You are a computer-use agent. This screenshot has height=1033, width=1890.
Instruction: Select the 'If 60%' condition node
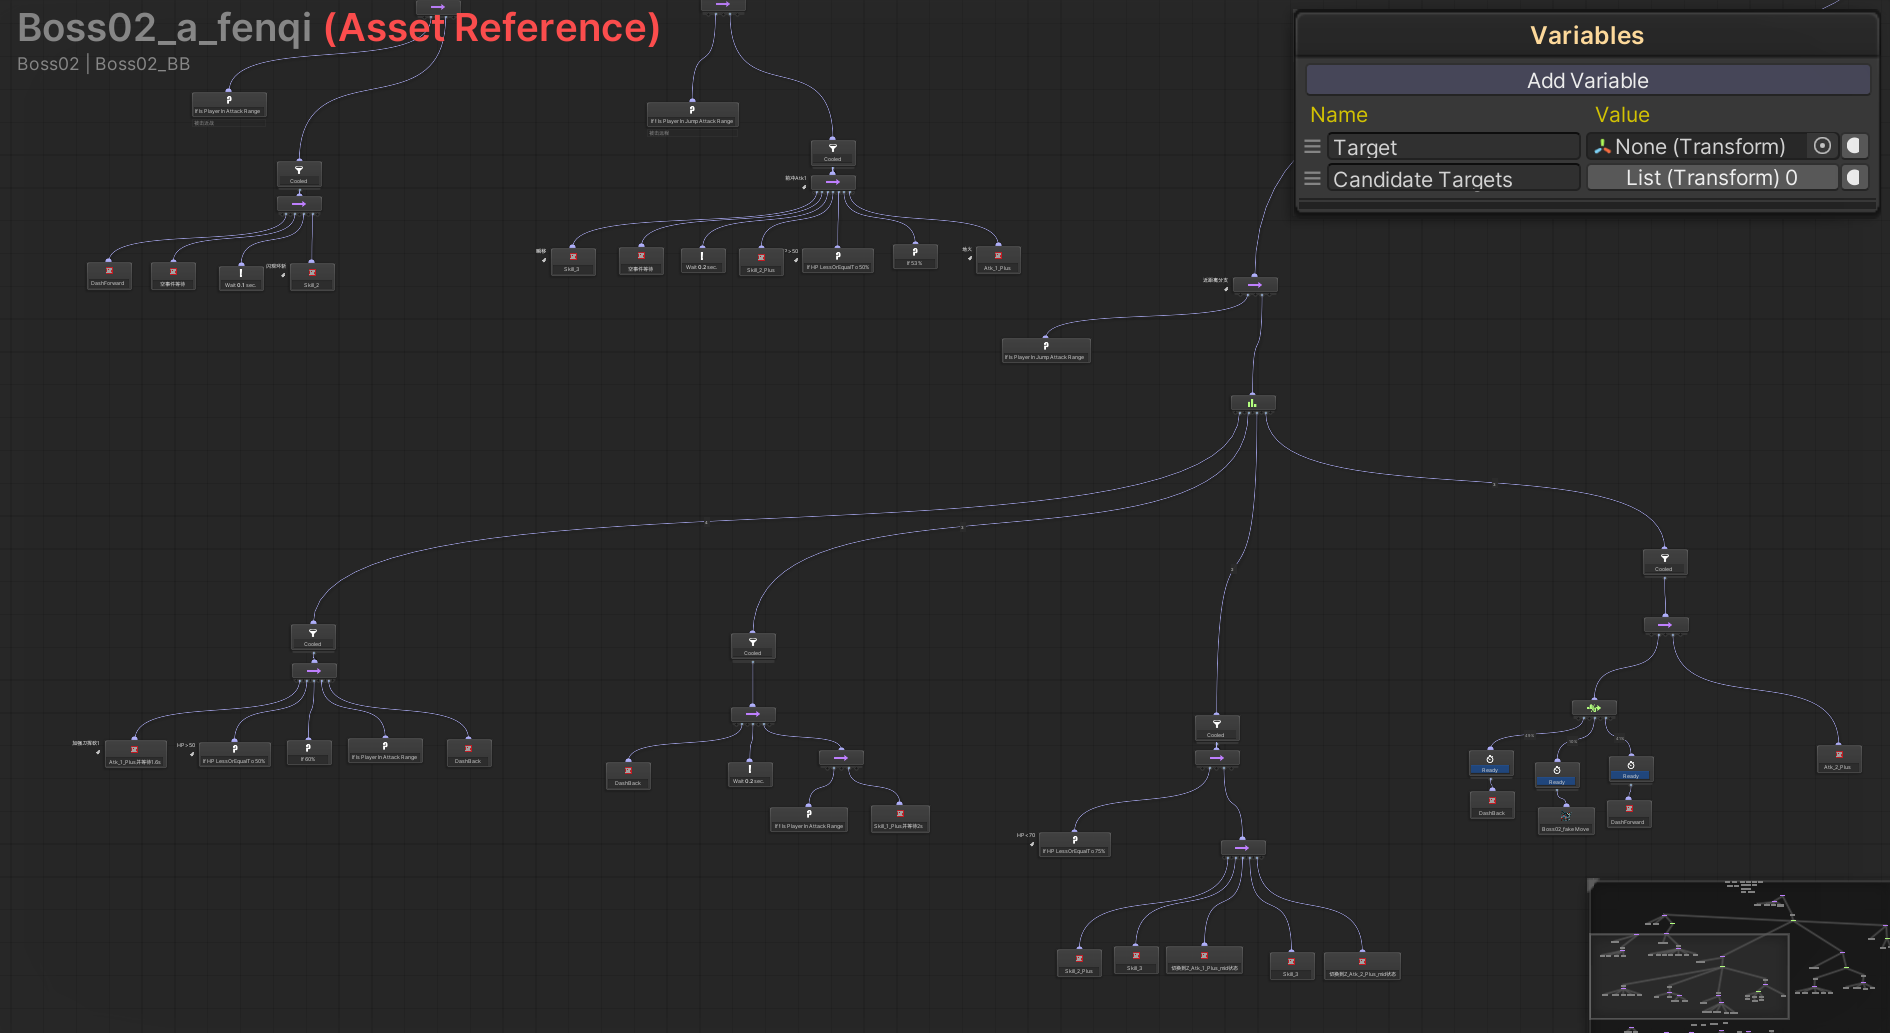308,753
